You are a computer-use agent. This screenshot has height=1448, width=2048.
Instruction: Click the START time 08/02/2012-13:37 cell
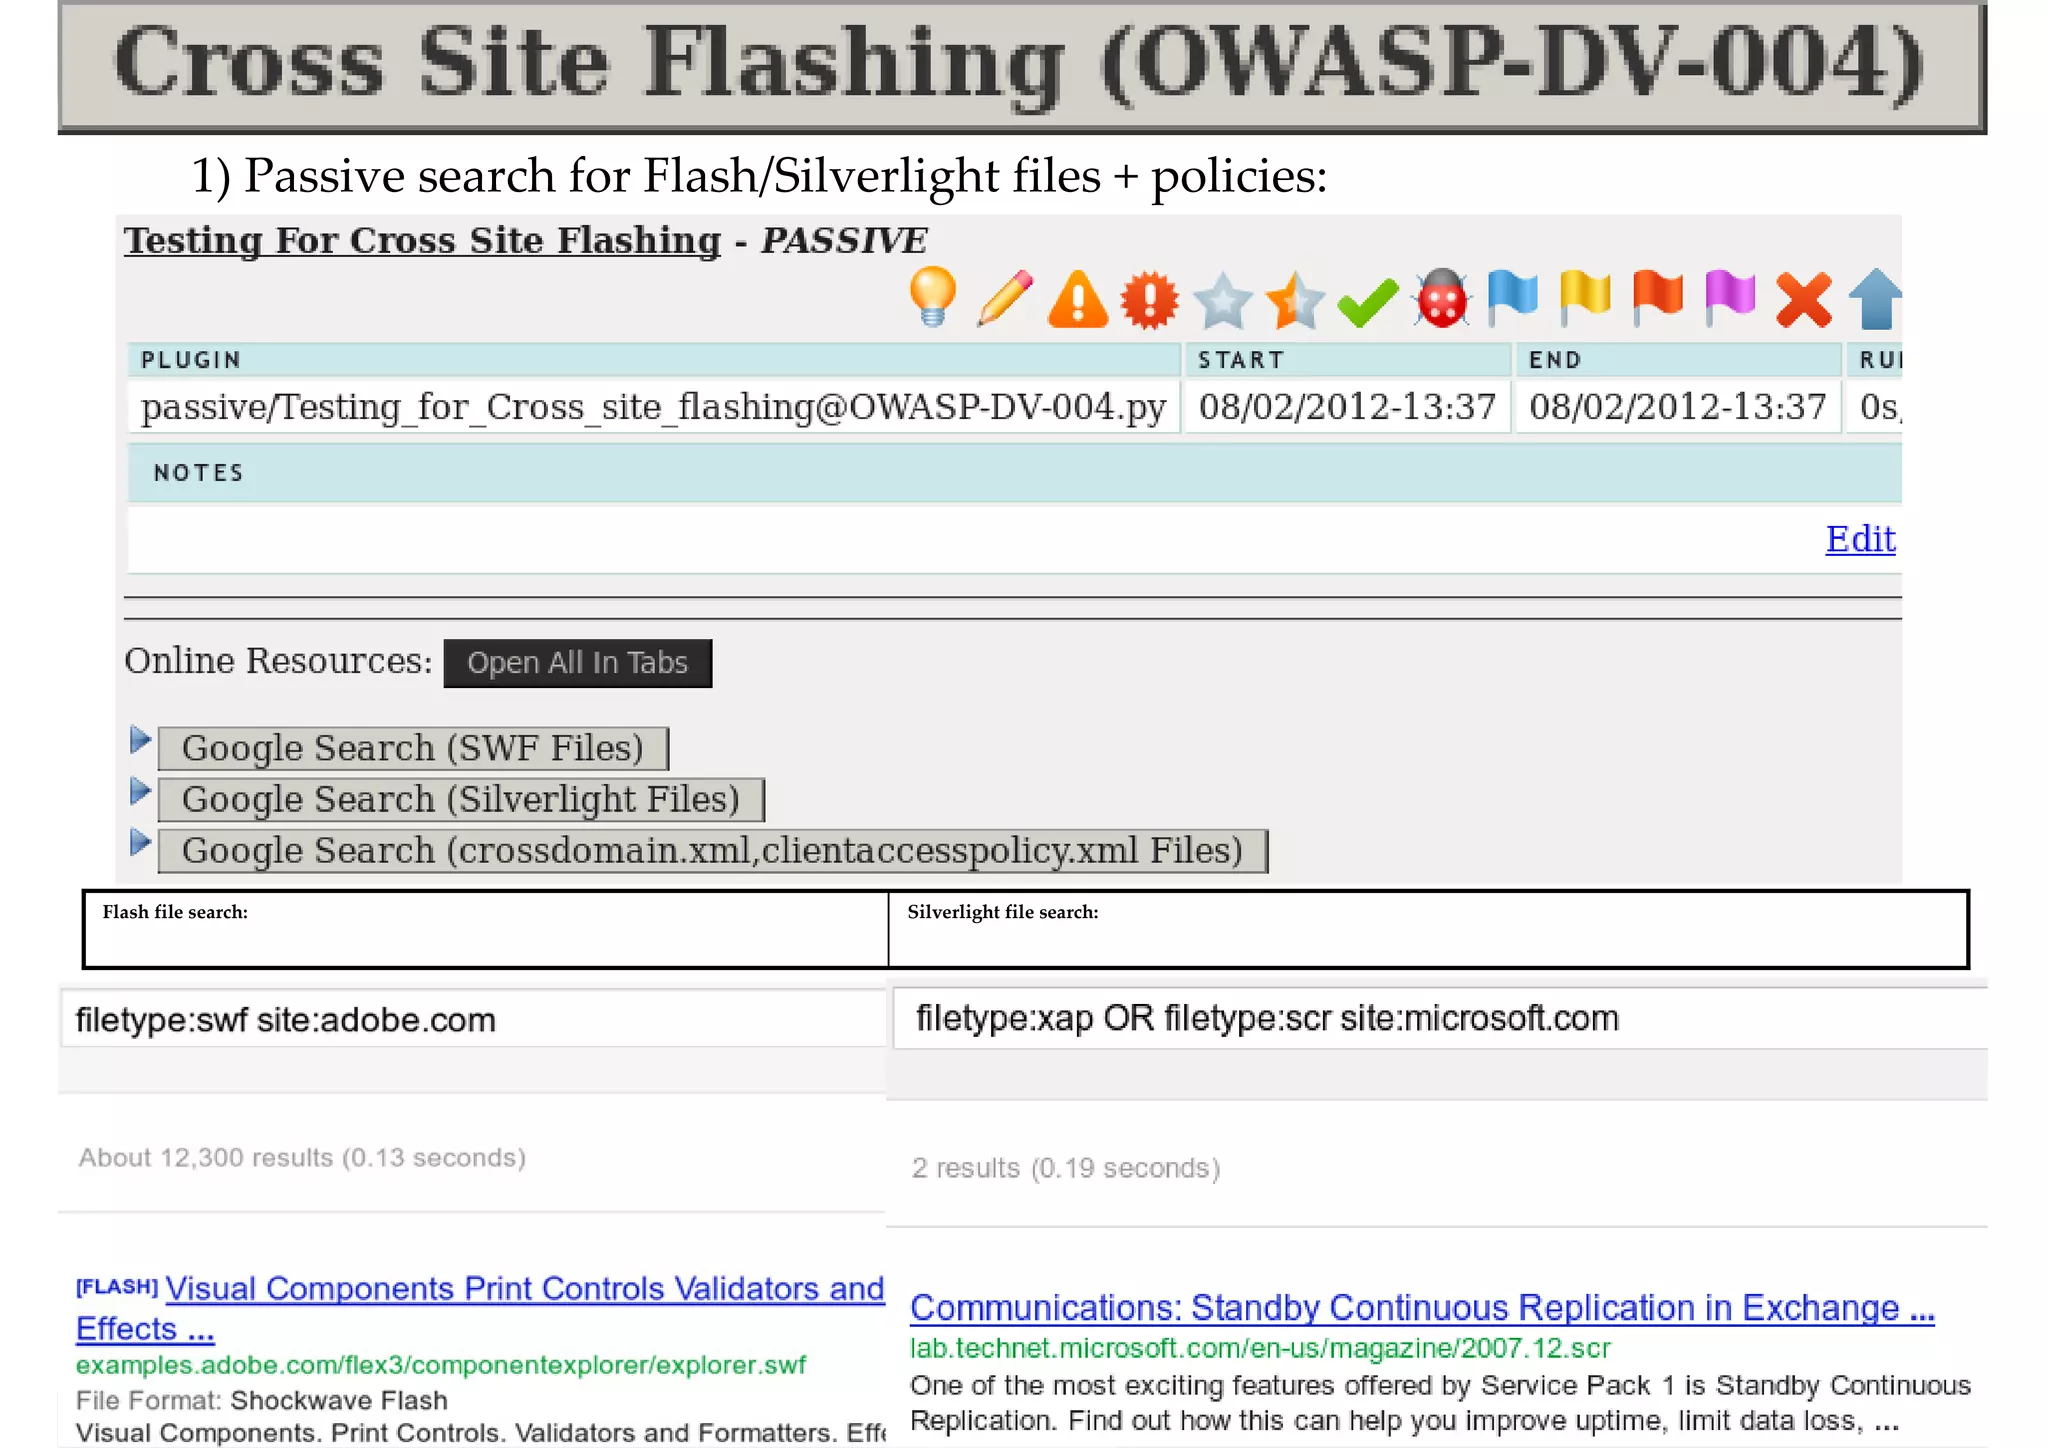(1347, 407)
